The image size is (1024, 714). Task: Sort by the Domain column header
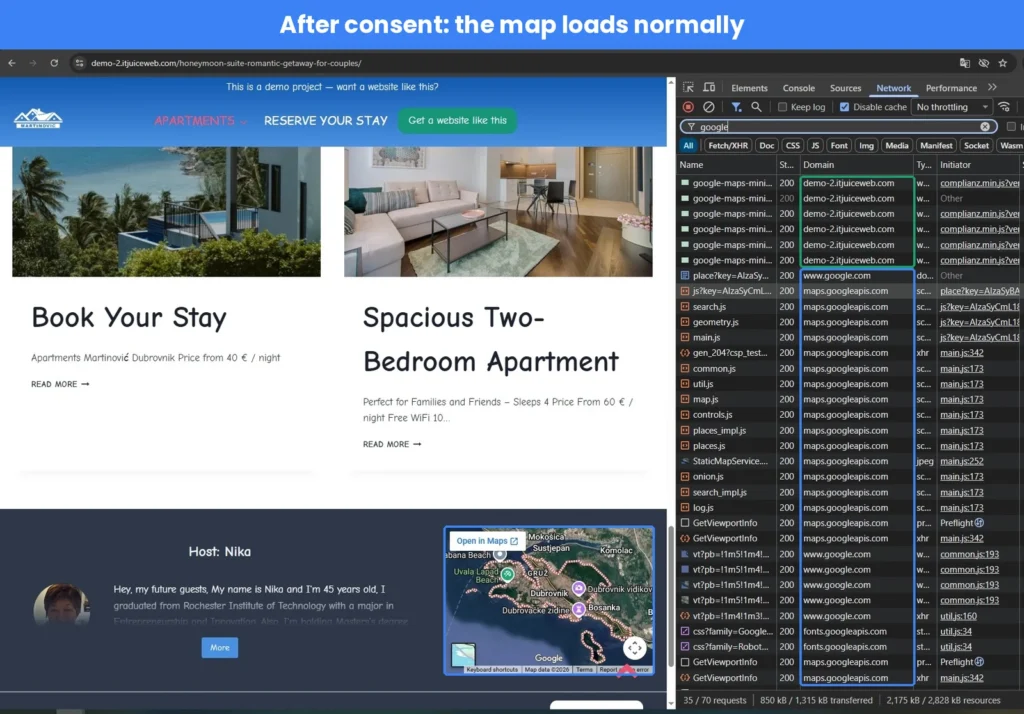pyautogui.click(x=855, y=165)
